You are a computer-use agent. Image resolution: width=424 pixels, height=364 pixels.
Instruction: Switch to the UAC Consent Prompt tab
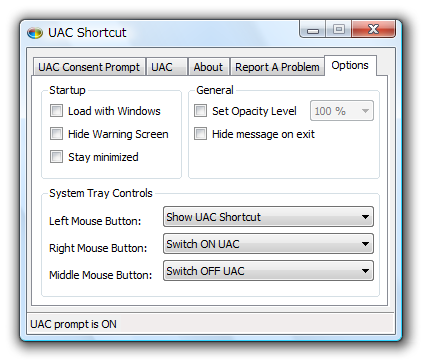[x=89, y=67]
